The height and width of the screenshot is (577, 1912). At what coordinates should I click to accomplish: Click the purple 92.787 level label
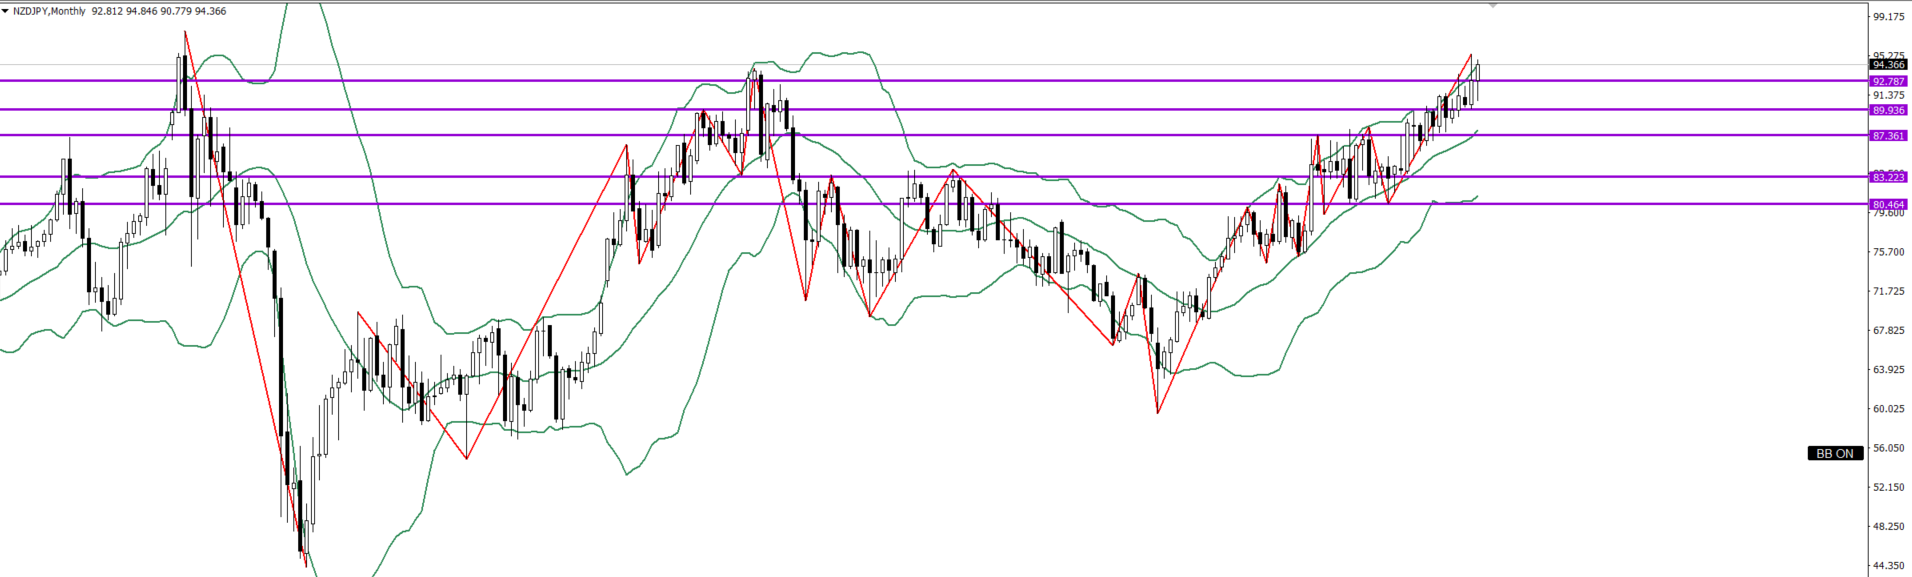coord(1888,81)
